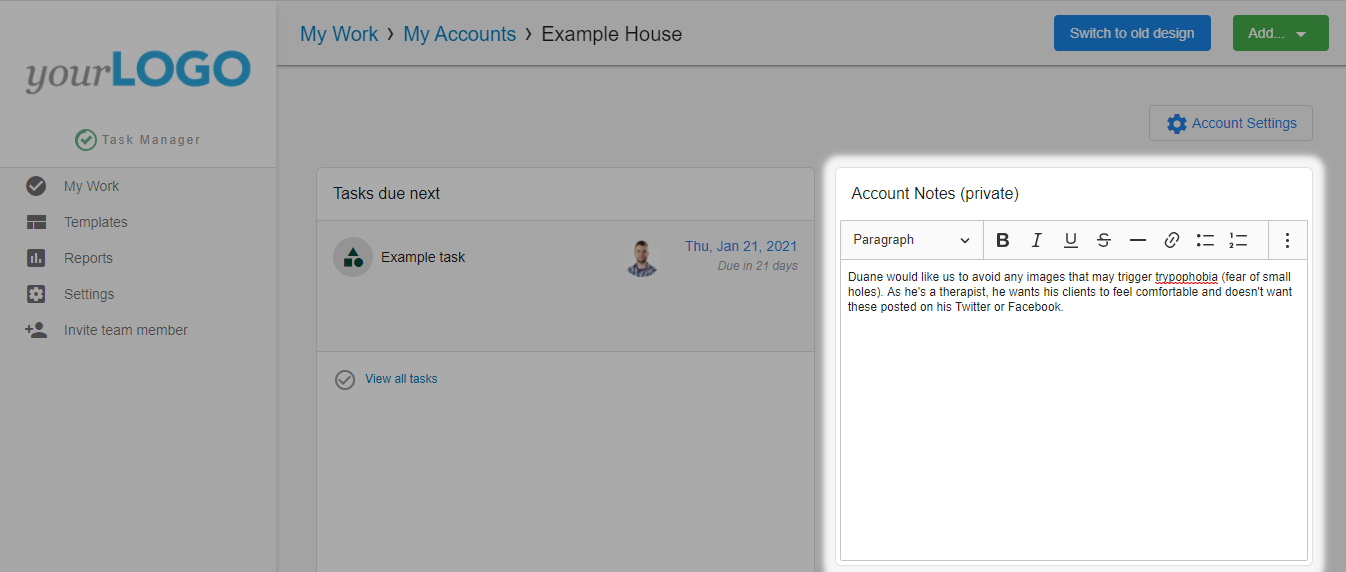
Task: Create a bulleted list in notes
Action: [x=1205, y=240]
